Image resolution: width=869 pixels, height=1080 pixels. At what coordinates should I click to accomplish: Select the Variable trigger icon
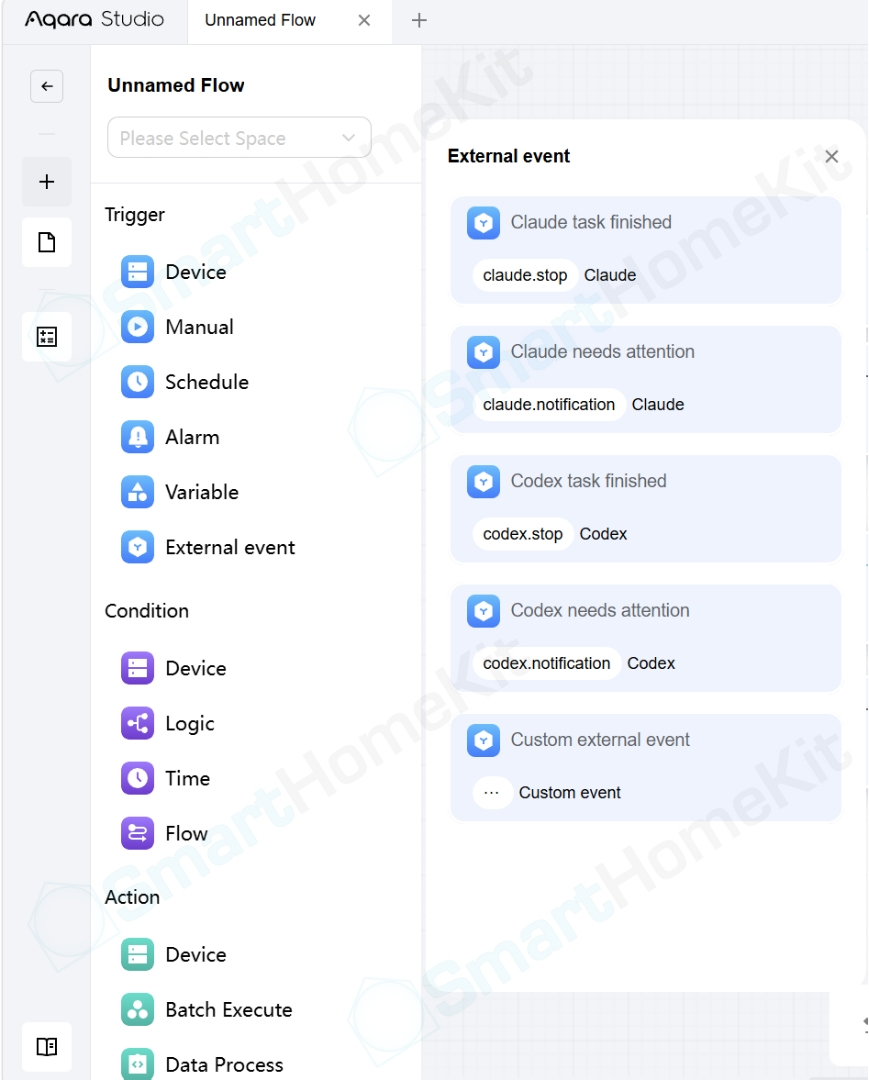tap(138, 492)
